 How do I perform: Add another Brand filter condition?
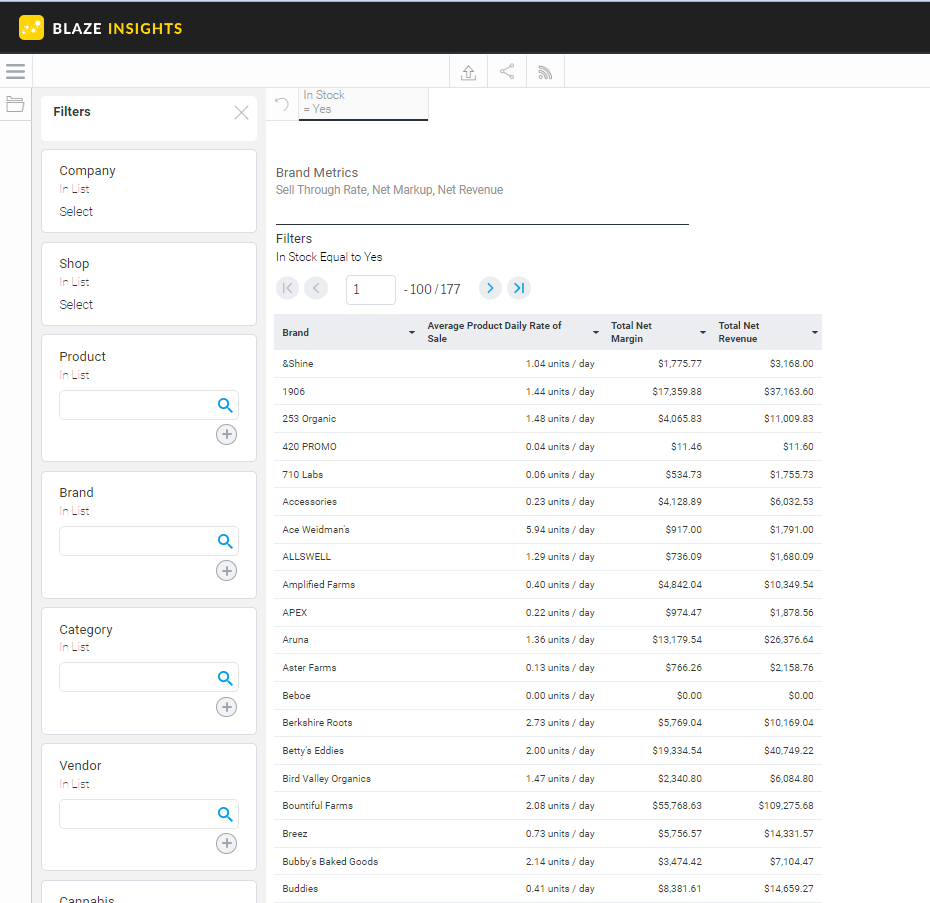pos(226,571)
